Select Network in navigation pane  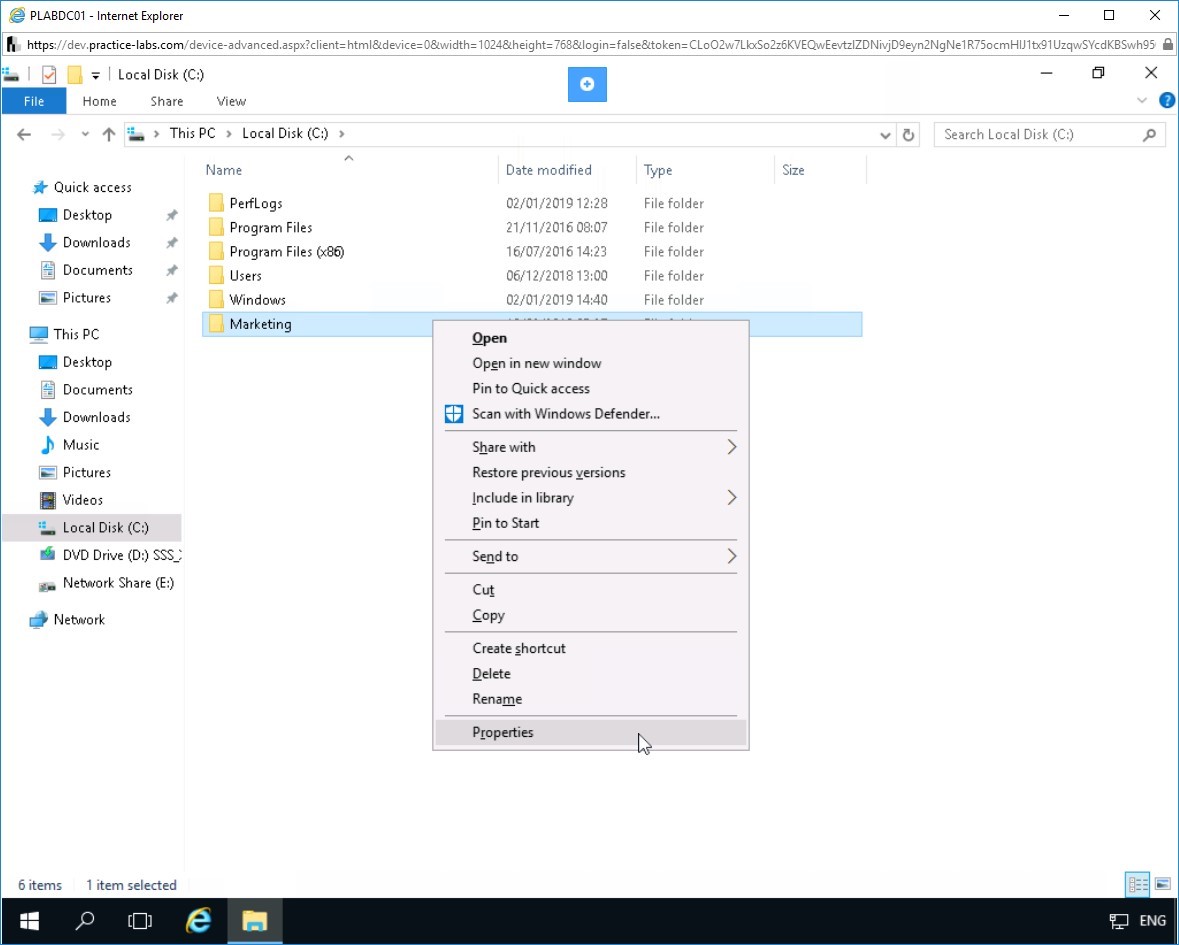79,619
